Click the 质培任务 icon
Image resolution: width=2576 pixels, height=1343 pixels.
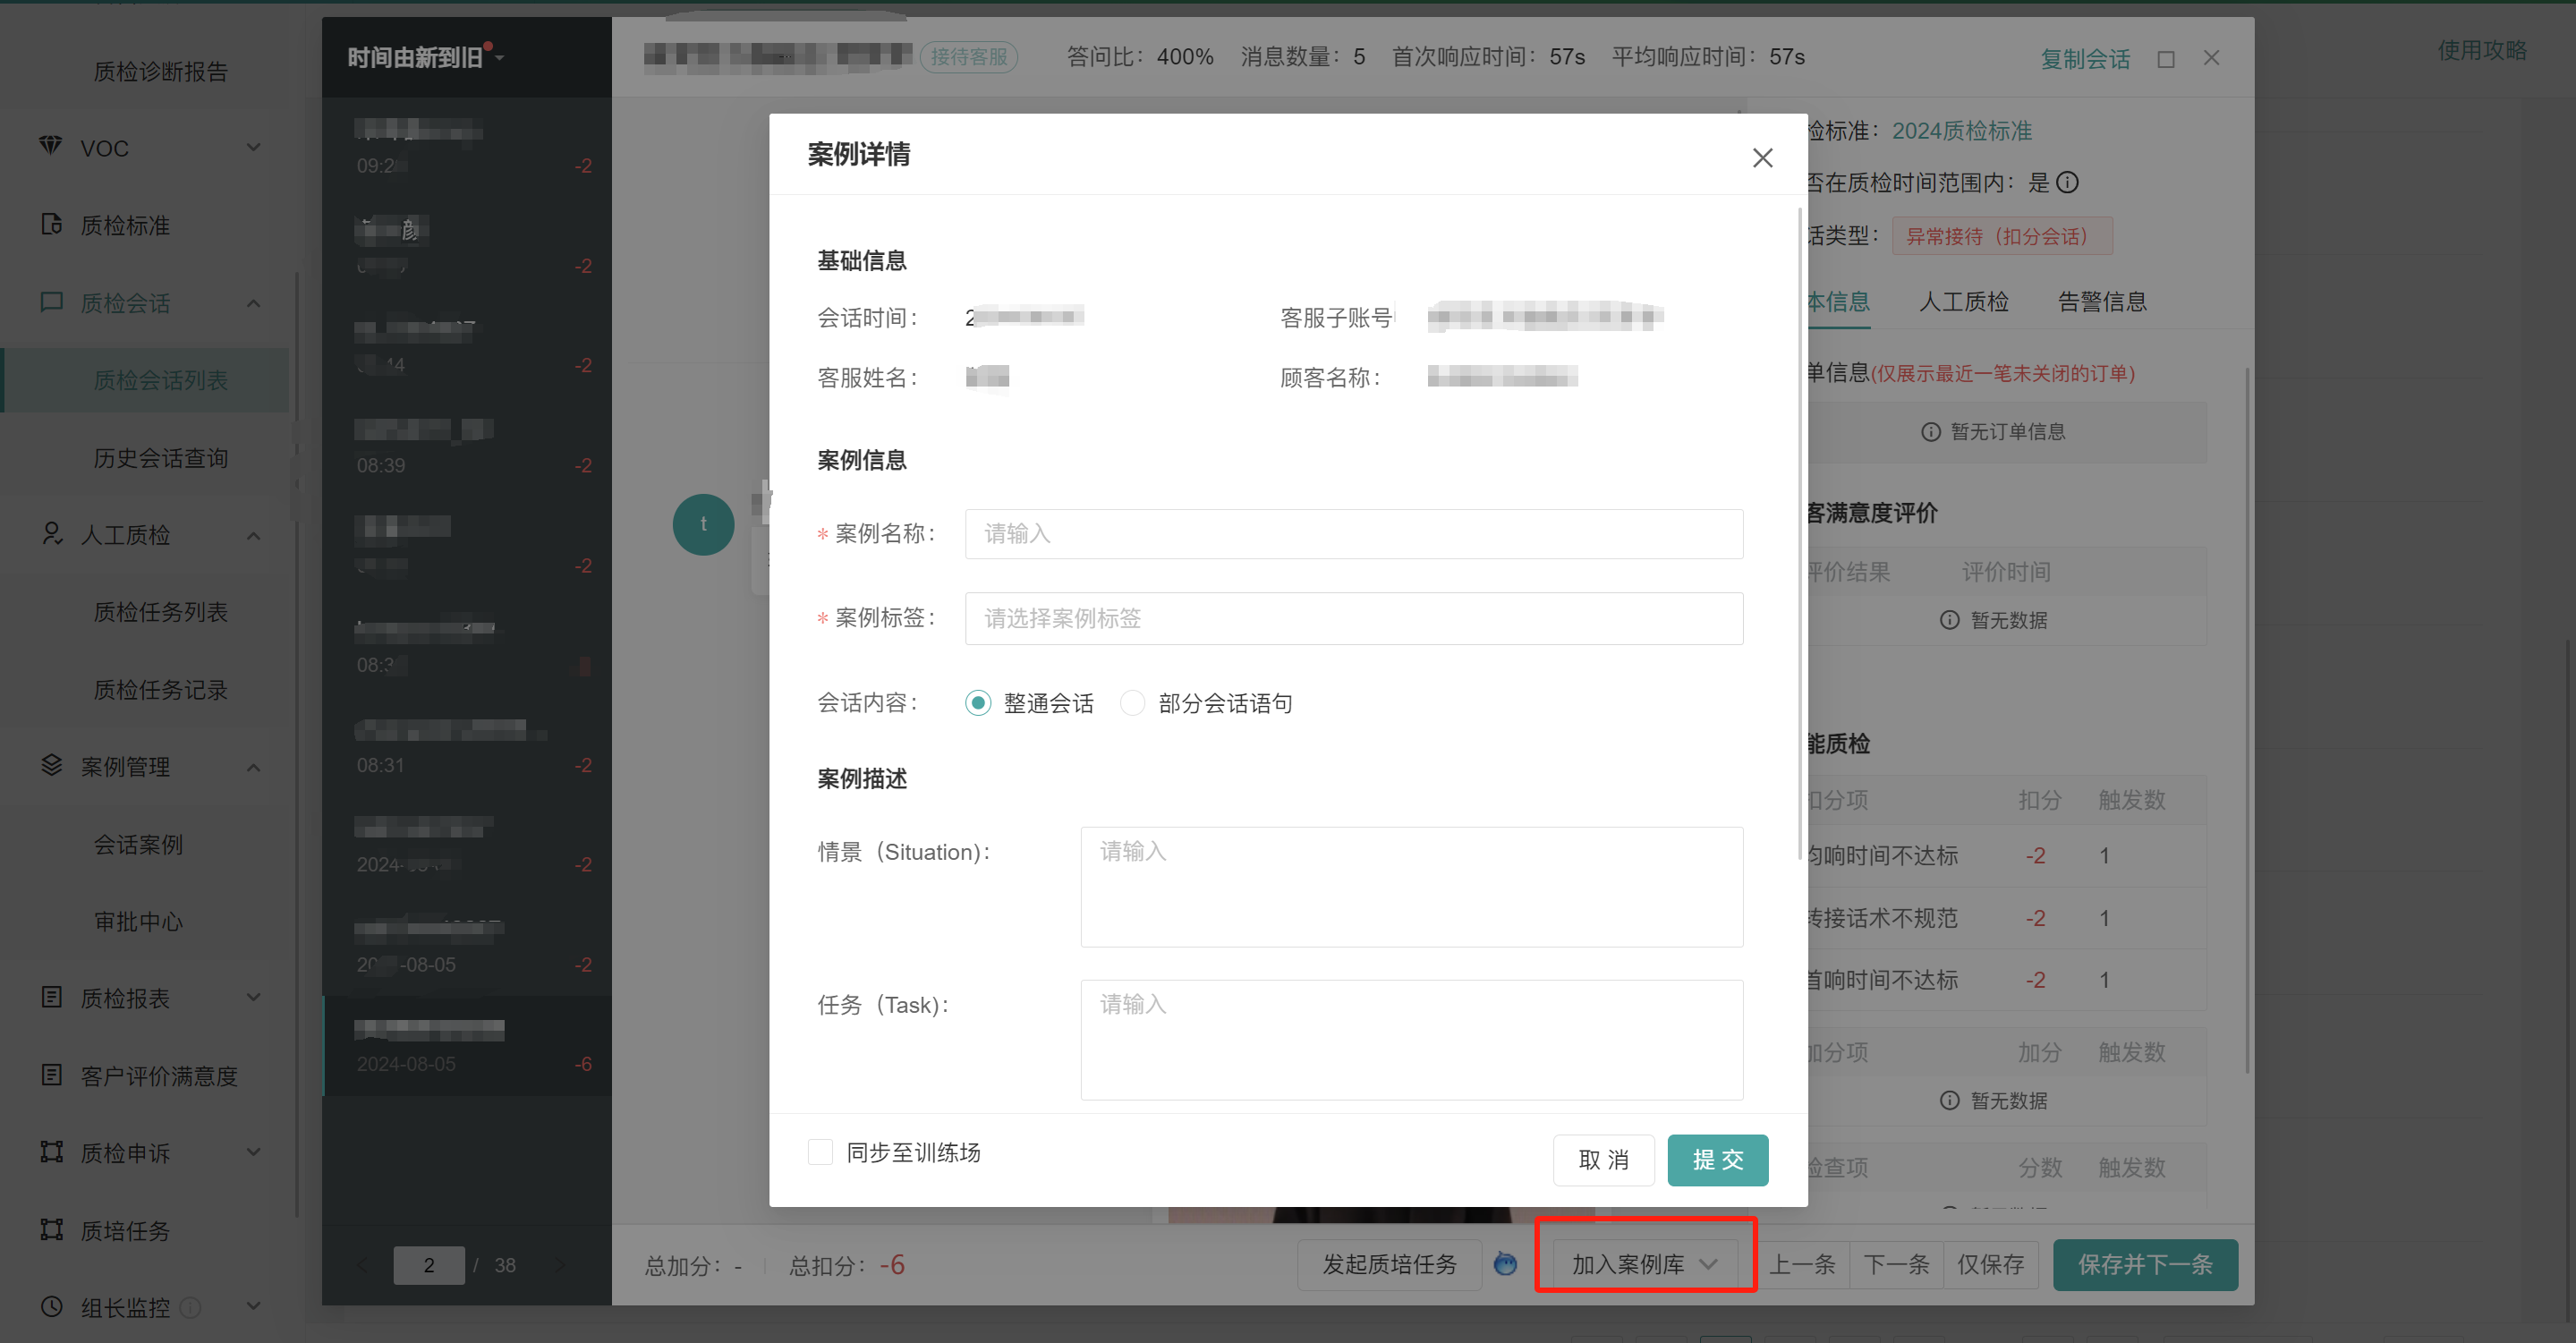click(51, 1229)
